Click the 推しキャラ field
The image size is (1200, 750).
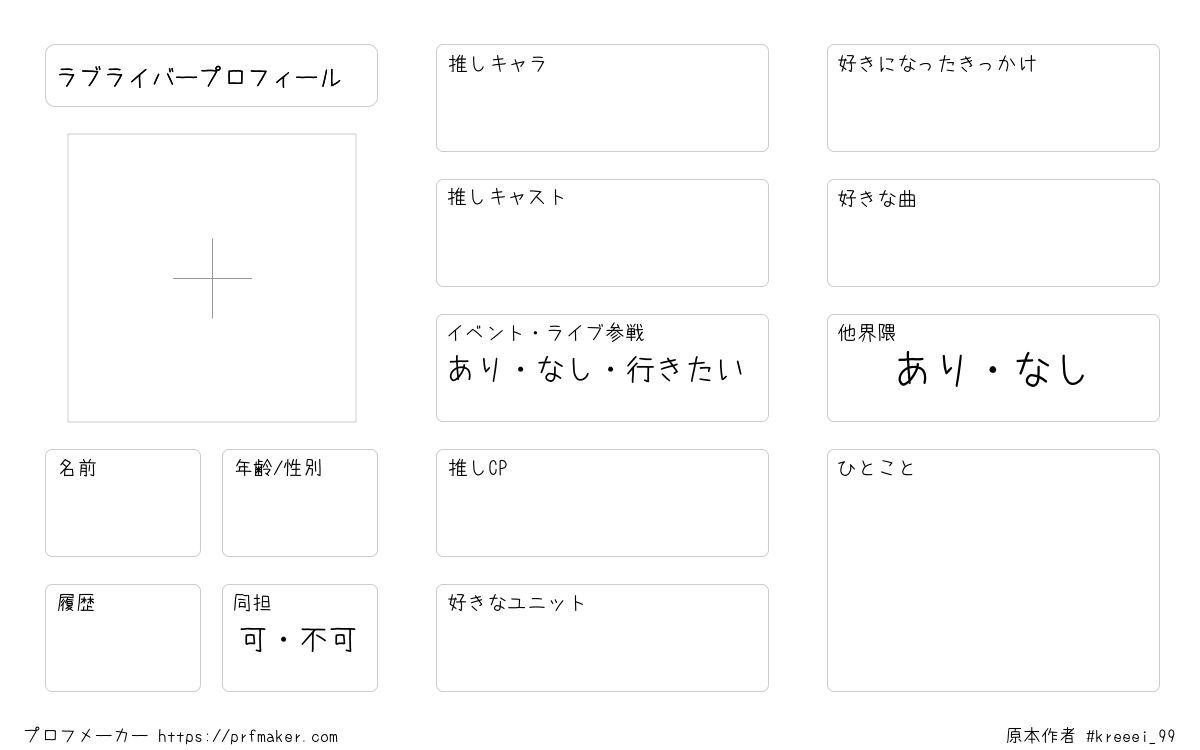coord(602,98)
